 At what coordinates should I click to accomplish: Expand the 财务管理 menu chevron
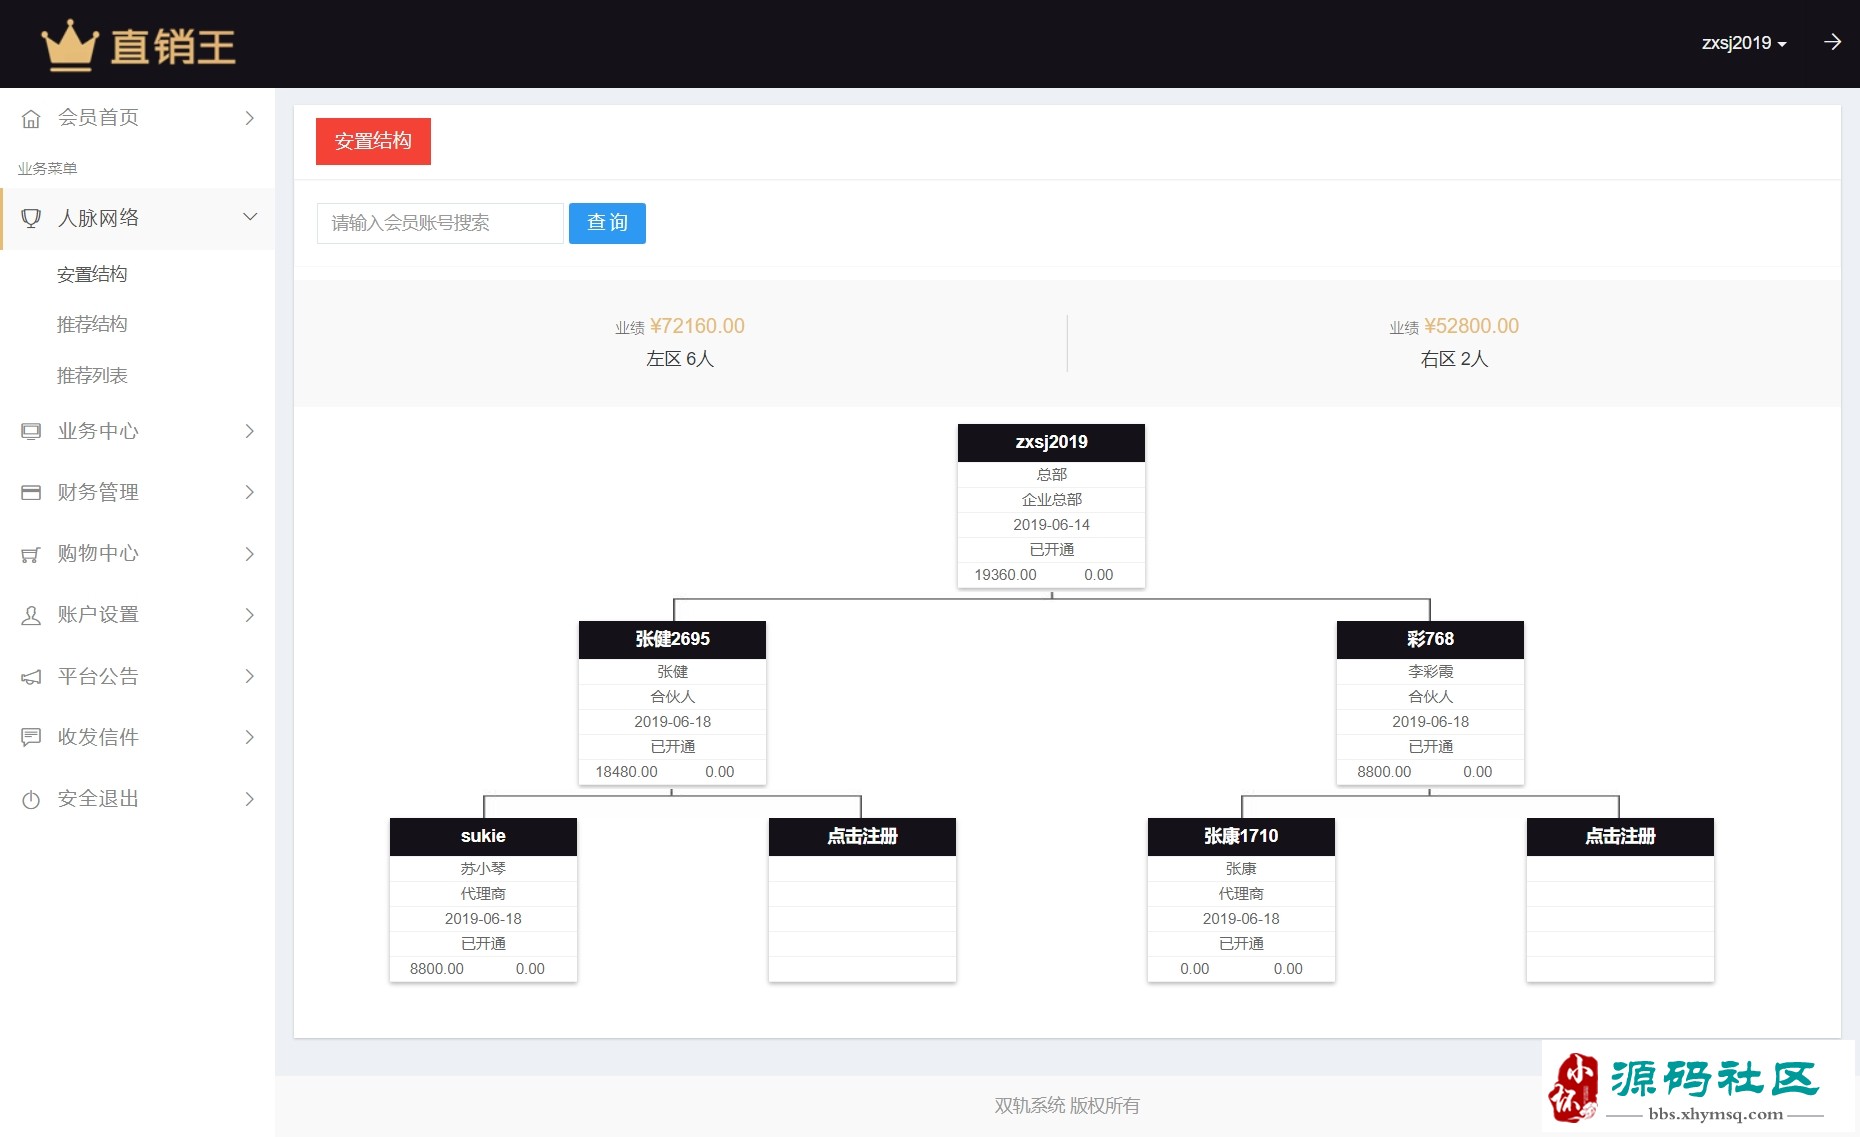pos(250,492)
